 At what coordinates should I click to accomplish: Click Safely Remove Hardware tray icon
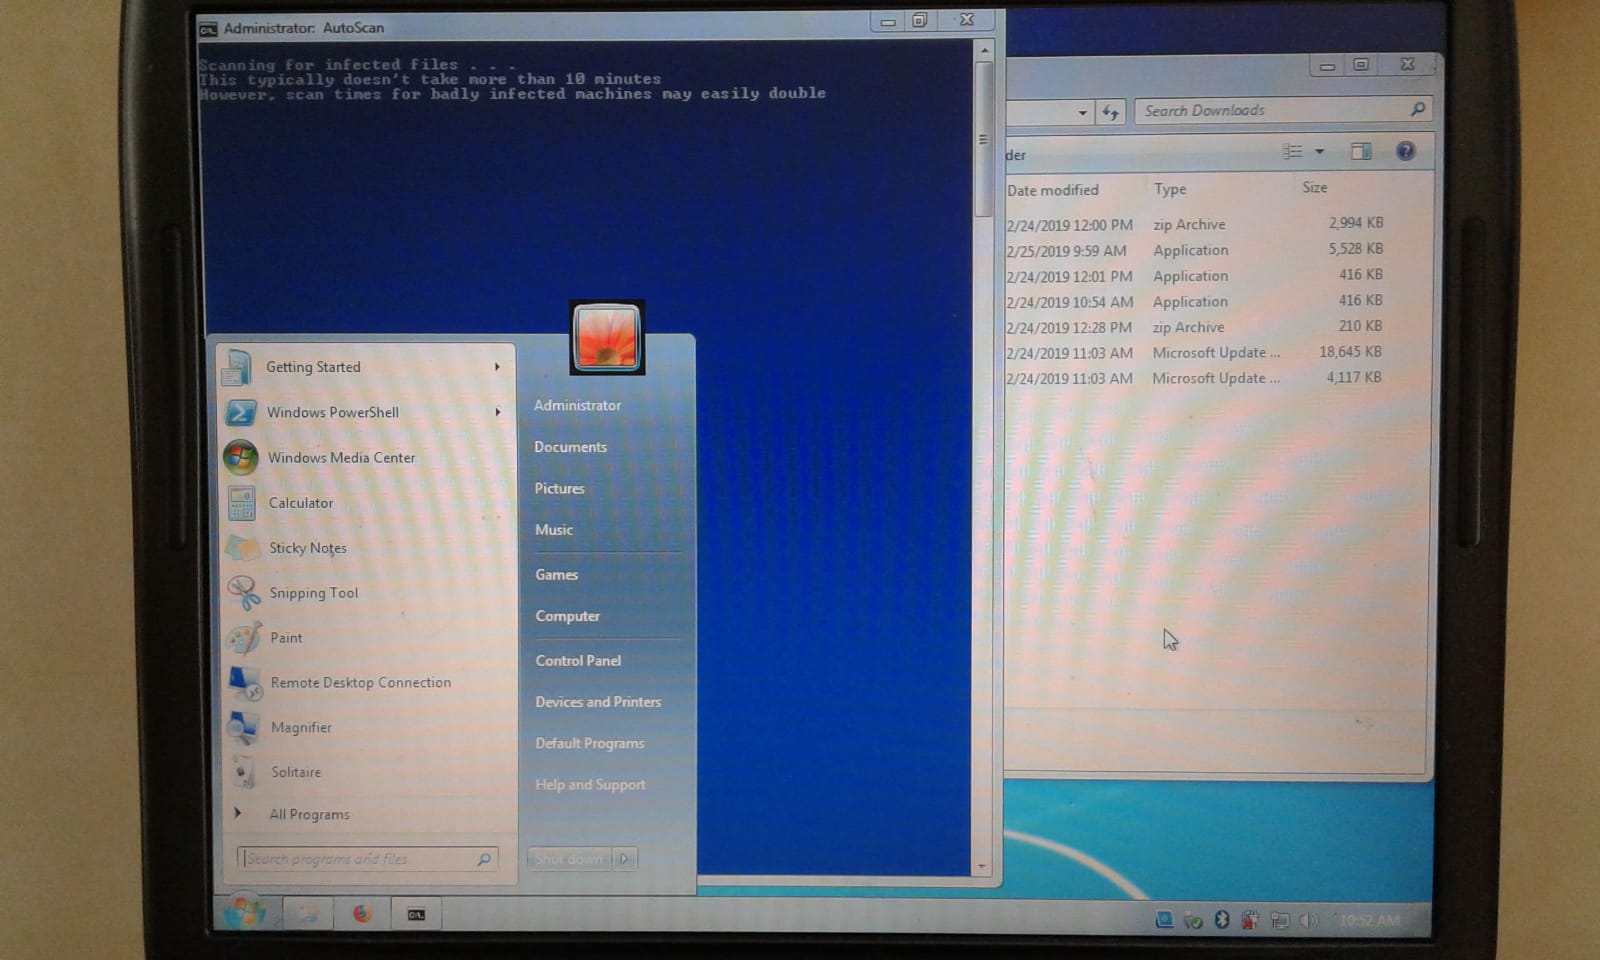click(x=1192, y=920)
